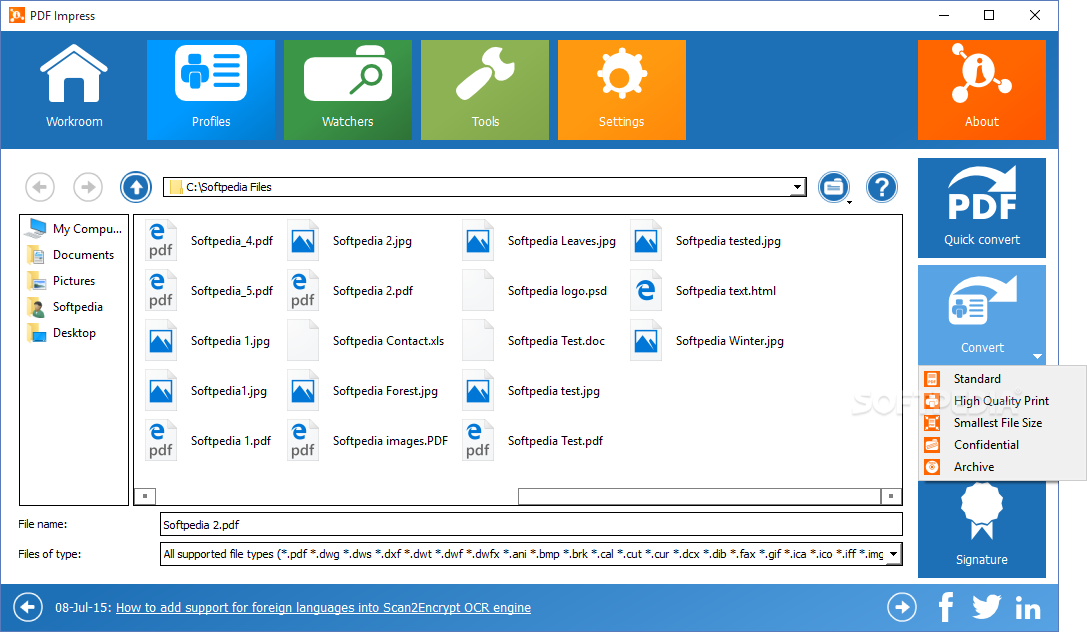Click the Quick convert PDF button
1087x632 pixels.
[x=982, y=208]
